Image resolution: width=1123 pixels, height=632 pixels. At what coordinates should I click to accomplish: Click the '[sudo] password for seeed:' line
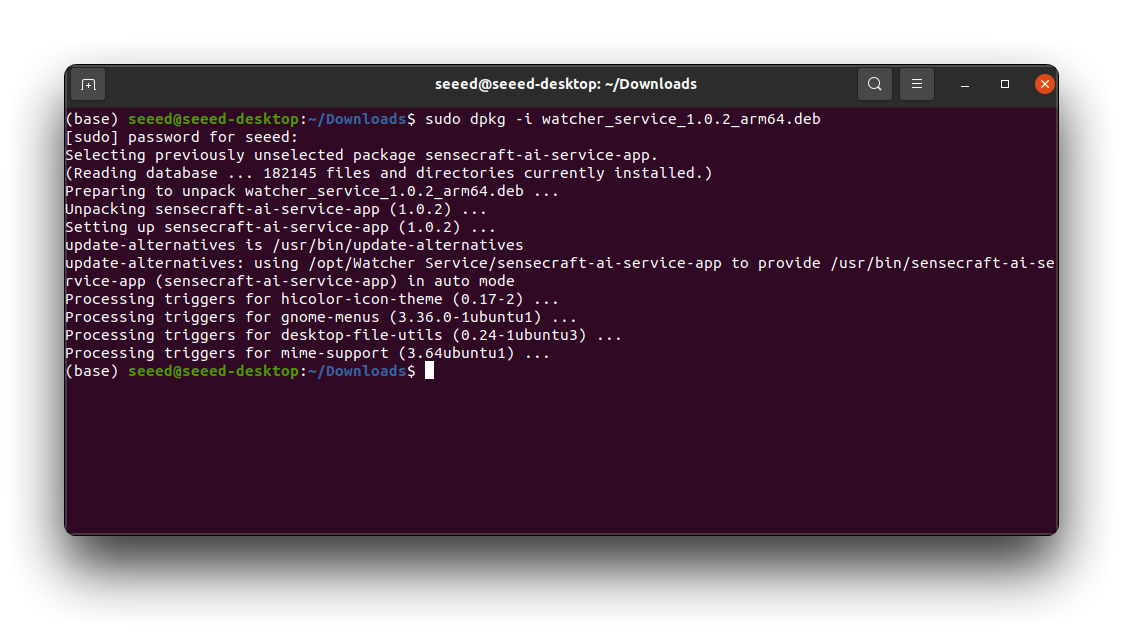pos(181,137)
